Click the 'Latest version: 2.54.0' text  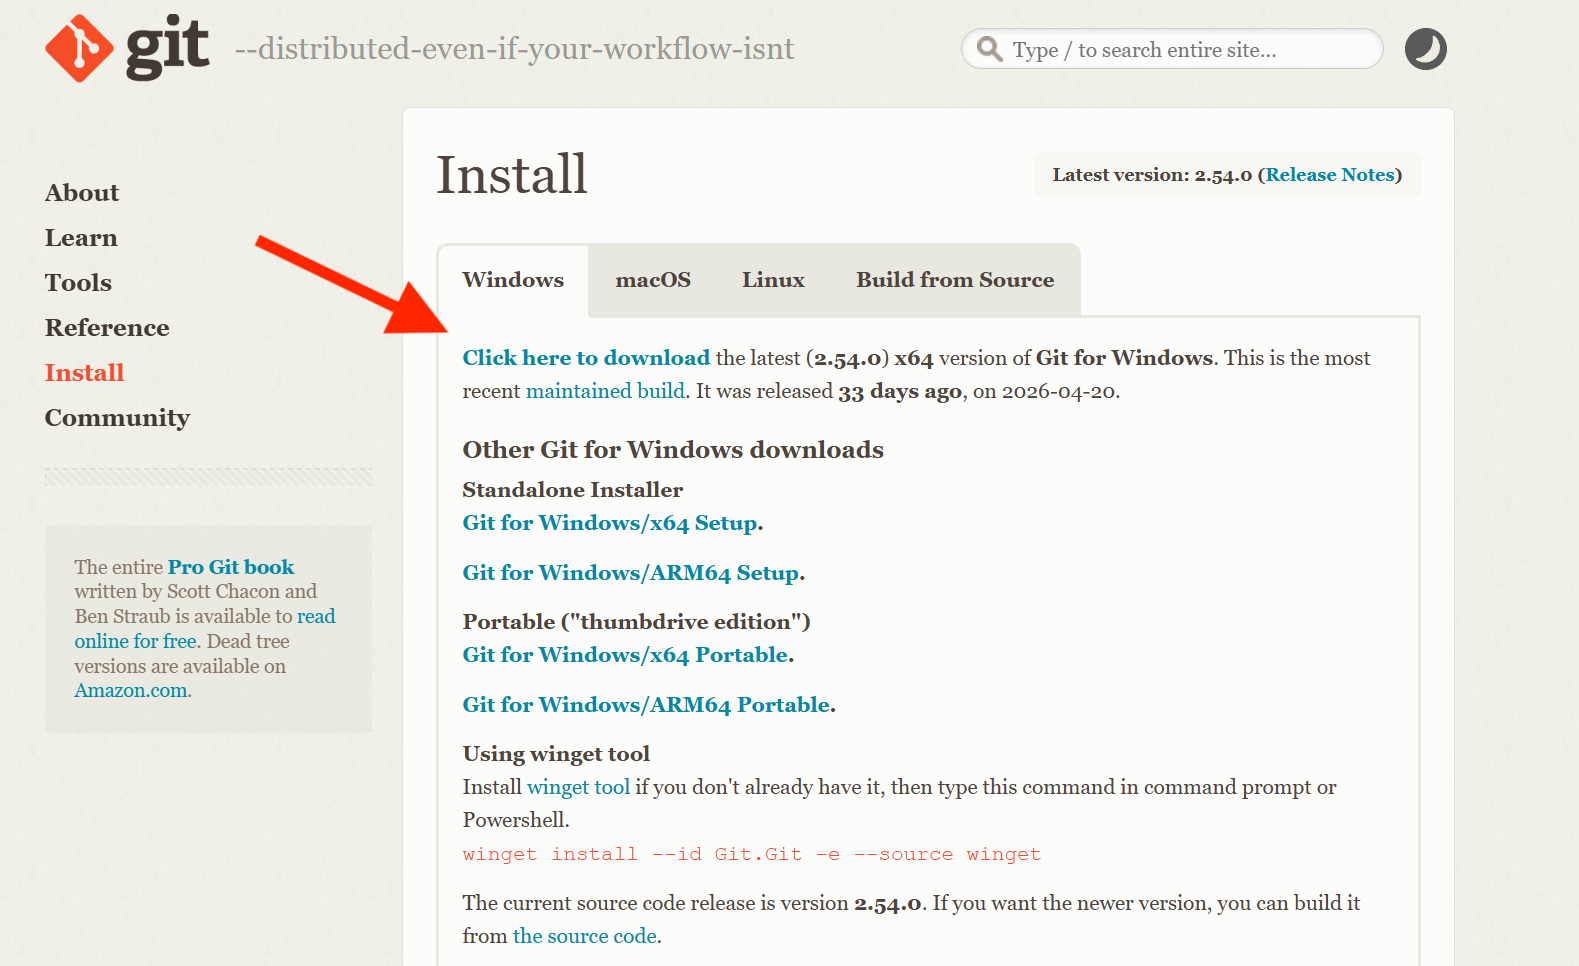1152,175
